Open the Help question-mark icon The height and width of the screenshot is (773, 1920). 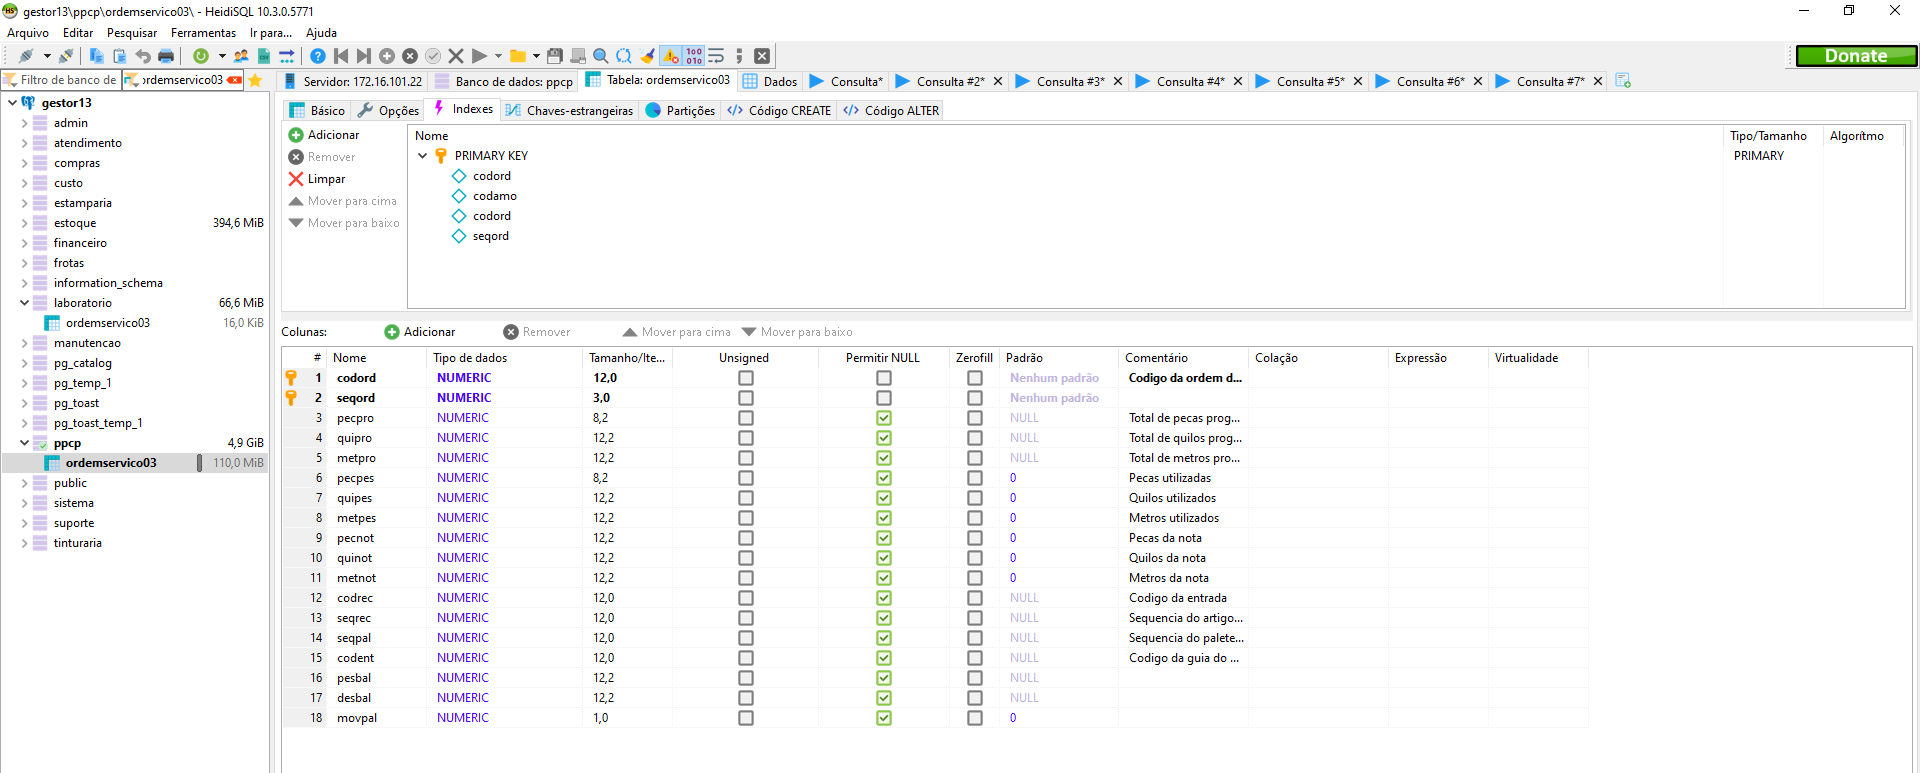pos(317,56)
